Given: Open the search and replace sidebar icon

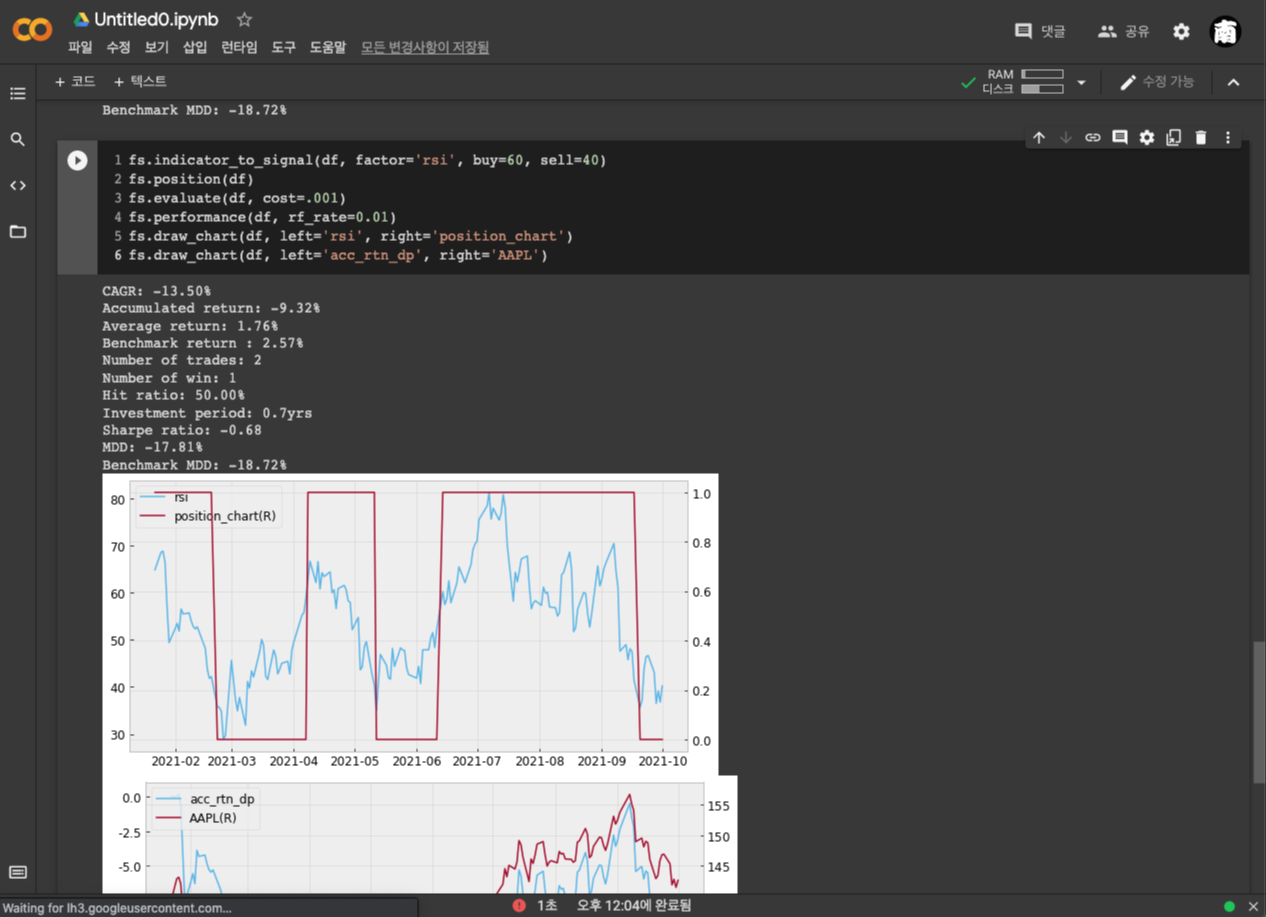Looking at the screenshot, I should (x=18, y=139).
